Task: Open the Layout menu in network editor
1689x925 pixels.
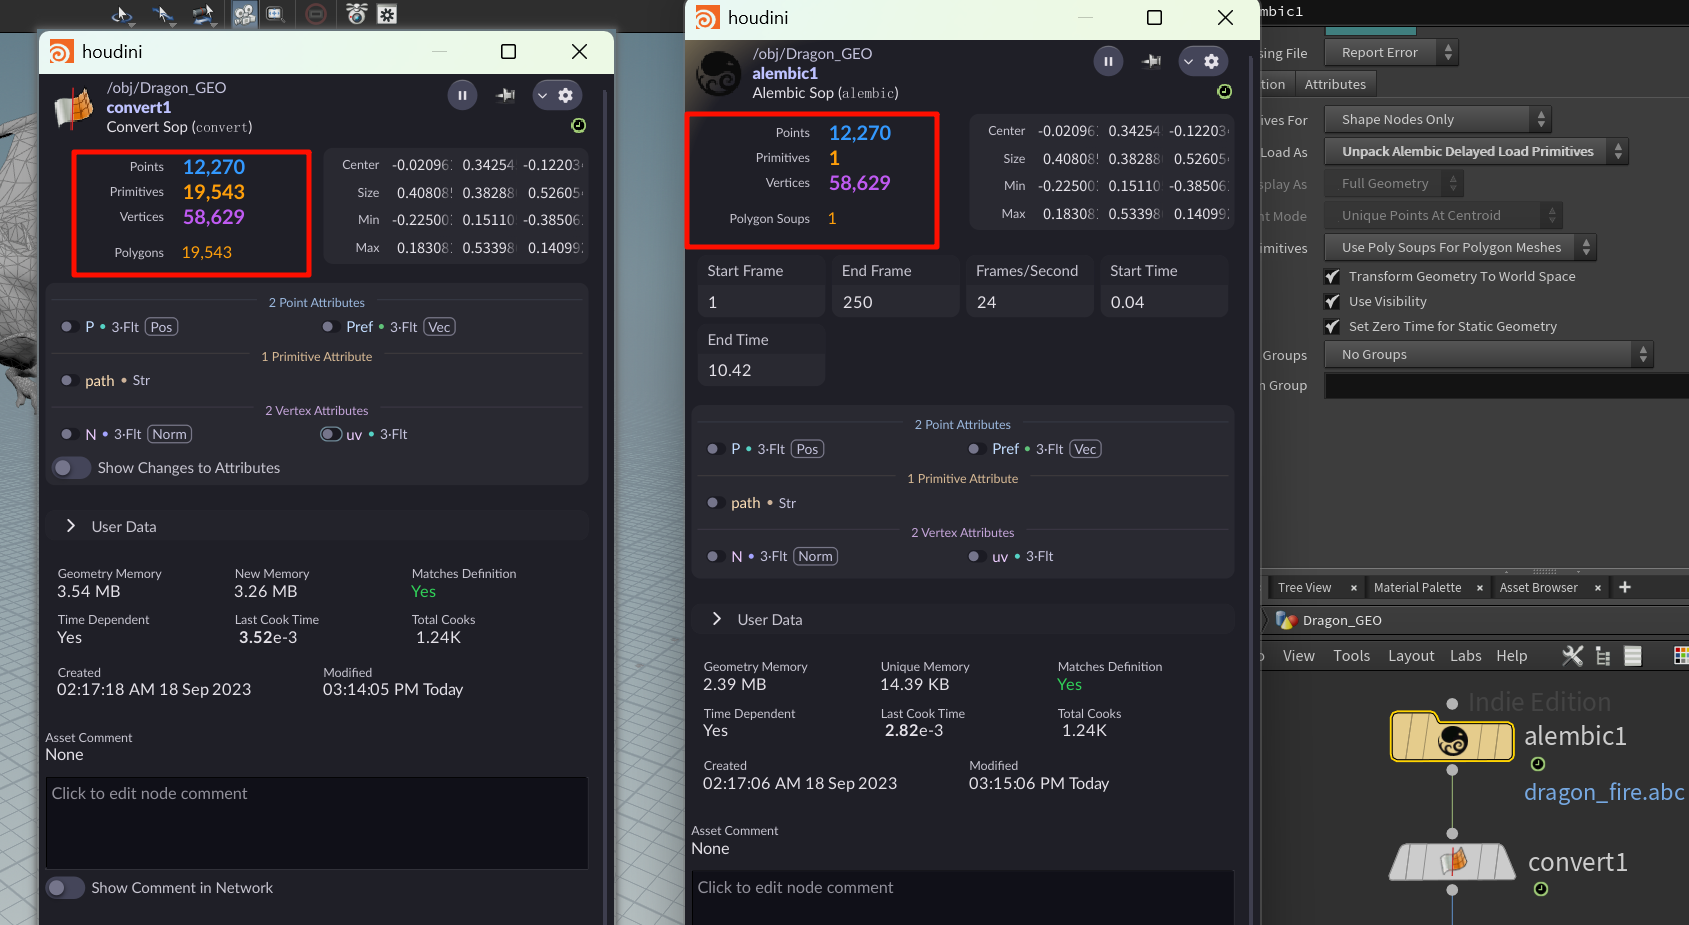Action: [1411, 656]
